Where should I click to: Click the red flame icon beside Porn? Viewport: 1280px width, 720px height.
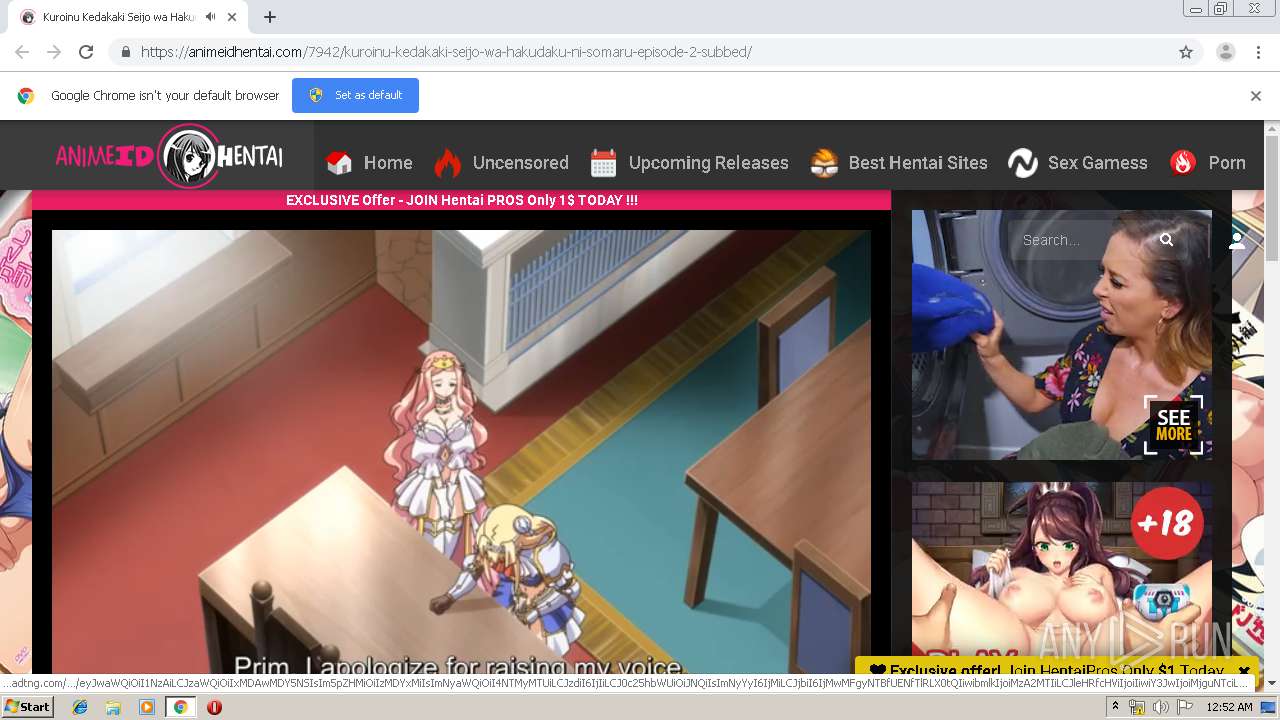(x=1183, y=163)
